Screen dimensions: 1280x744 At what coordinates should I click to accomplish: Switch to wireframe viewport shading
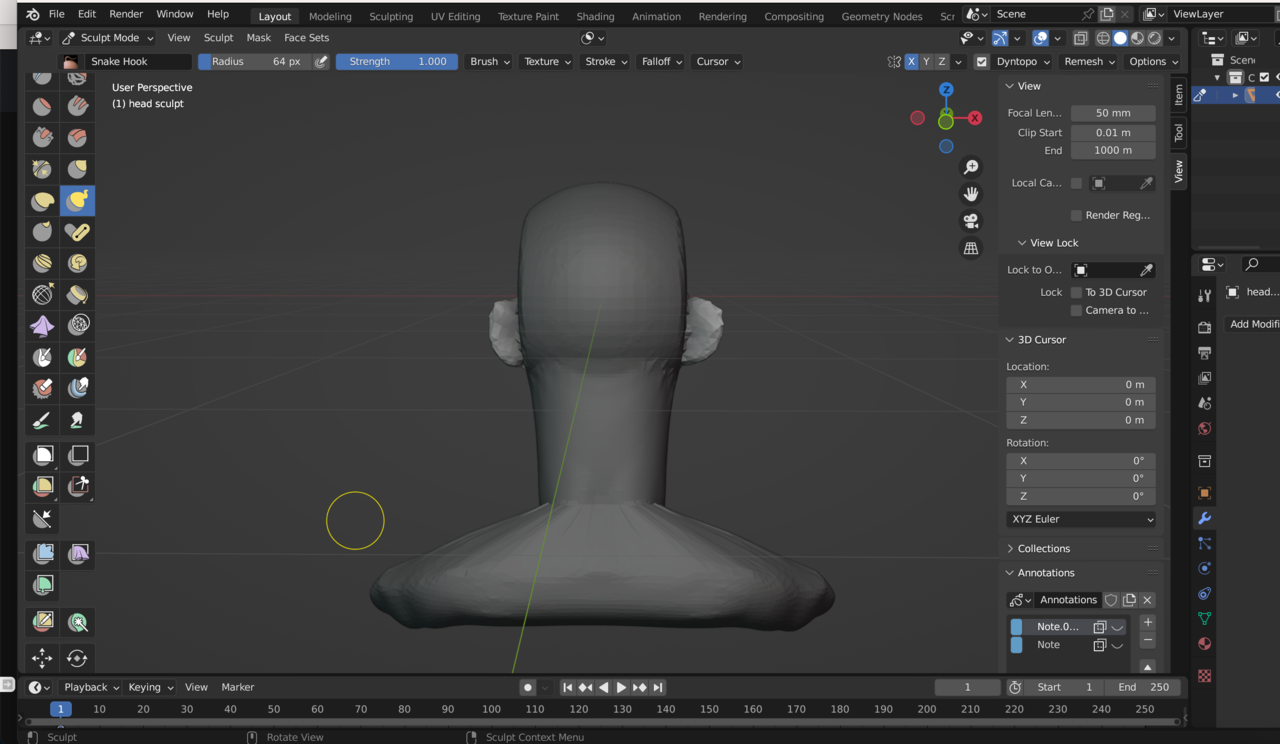[1103, 38]
